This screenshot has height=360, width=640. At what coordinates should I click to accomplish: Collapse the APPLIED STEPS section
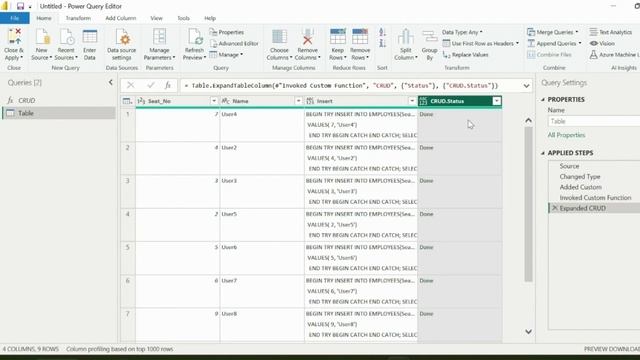point(543,153)
